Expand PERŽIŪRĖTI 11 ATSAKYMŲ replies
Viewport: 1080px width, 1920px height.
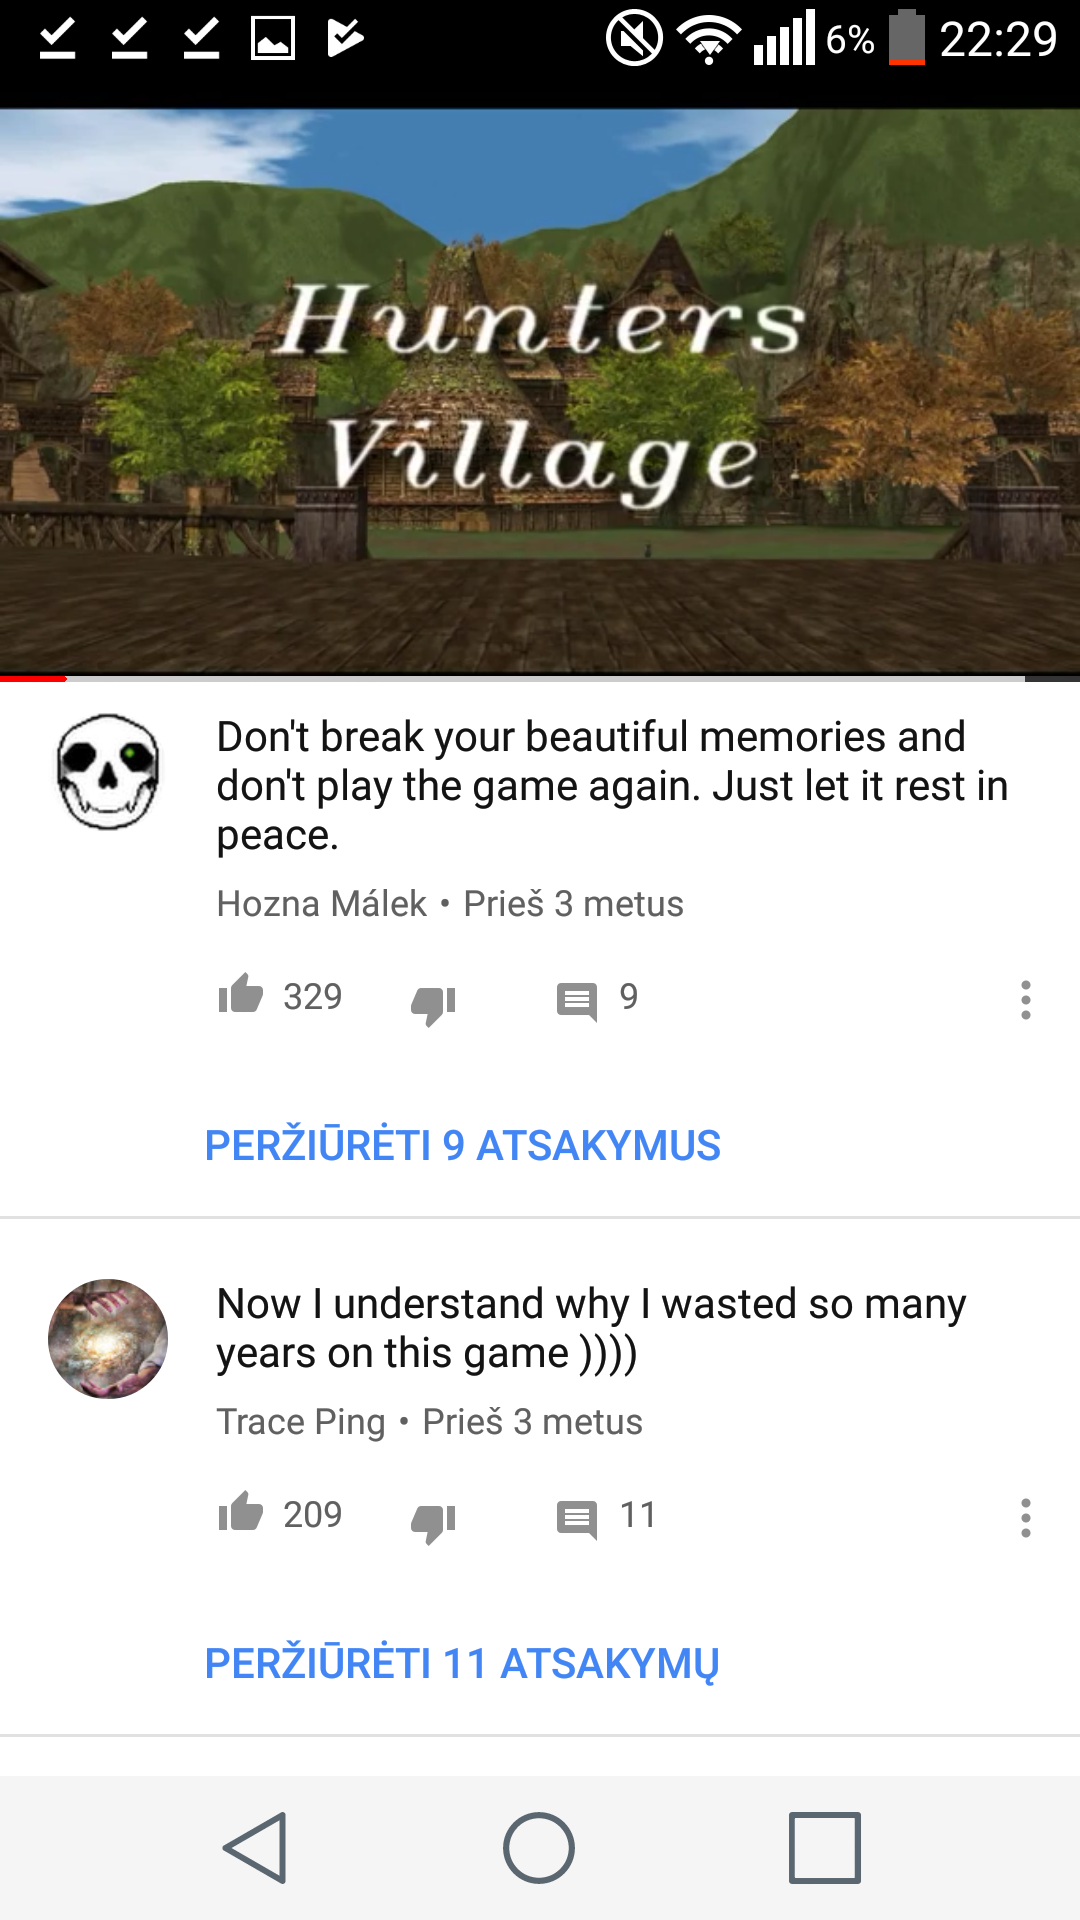[x=462, y=1664]
